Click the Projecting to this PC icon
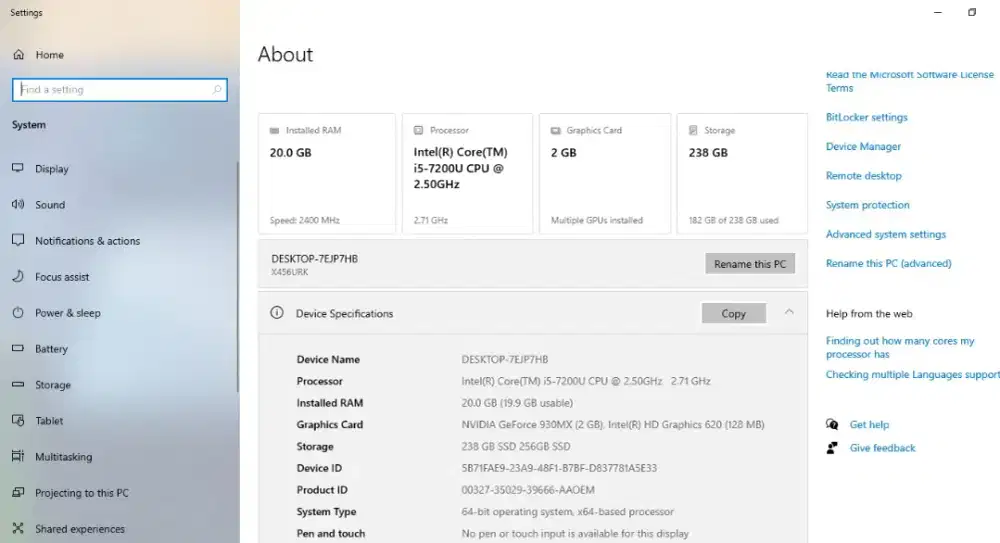This screenshot has height=543, width=1000. 18,493
